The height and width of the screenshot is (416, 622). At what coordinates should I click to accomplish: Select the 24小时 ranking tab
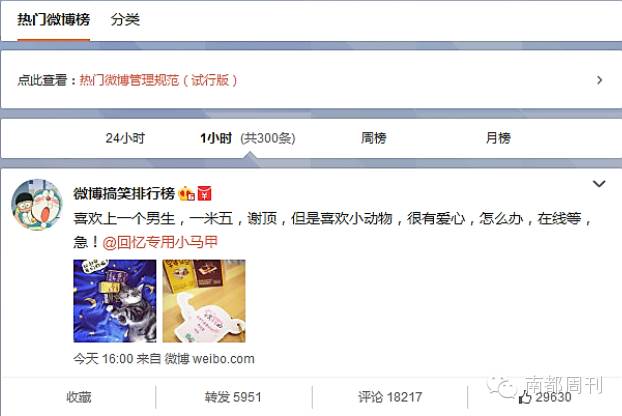point(125,138)
